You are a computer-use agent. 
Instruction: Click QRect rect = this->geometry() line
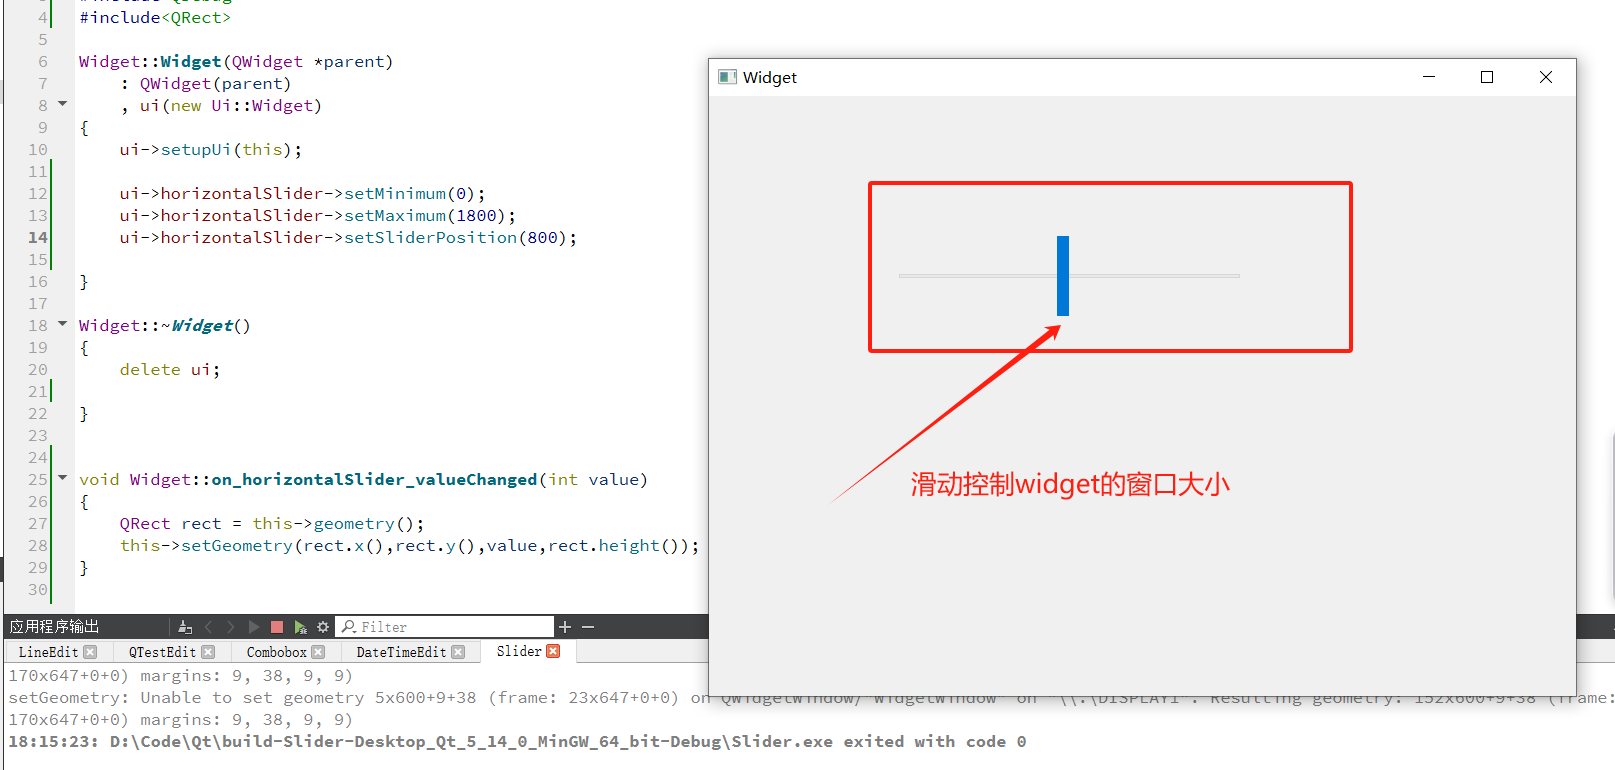(x=272, y=524)
